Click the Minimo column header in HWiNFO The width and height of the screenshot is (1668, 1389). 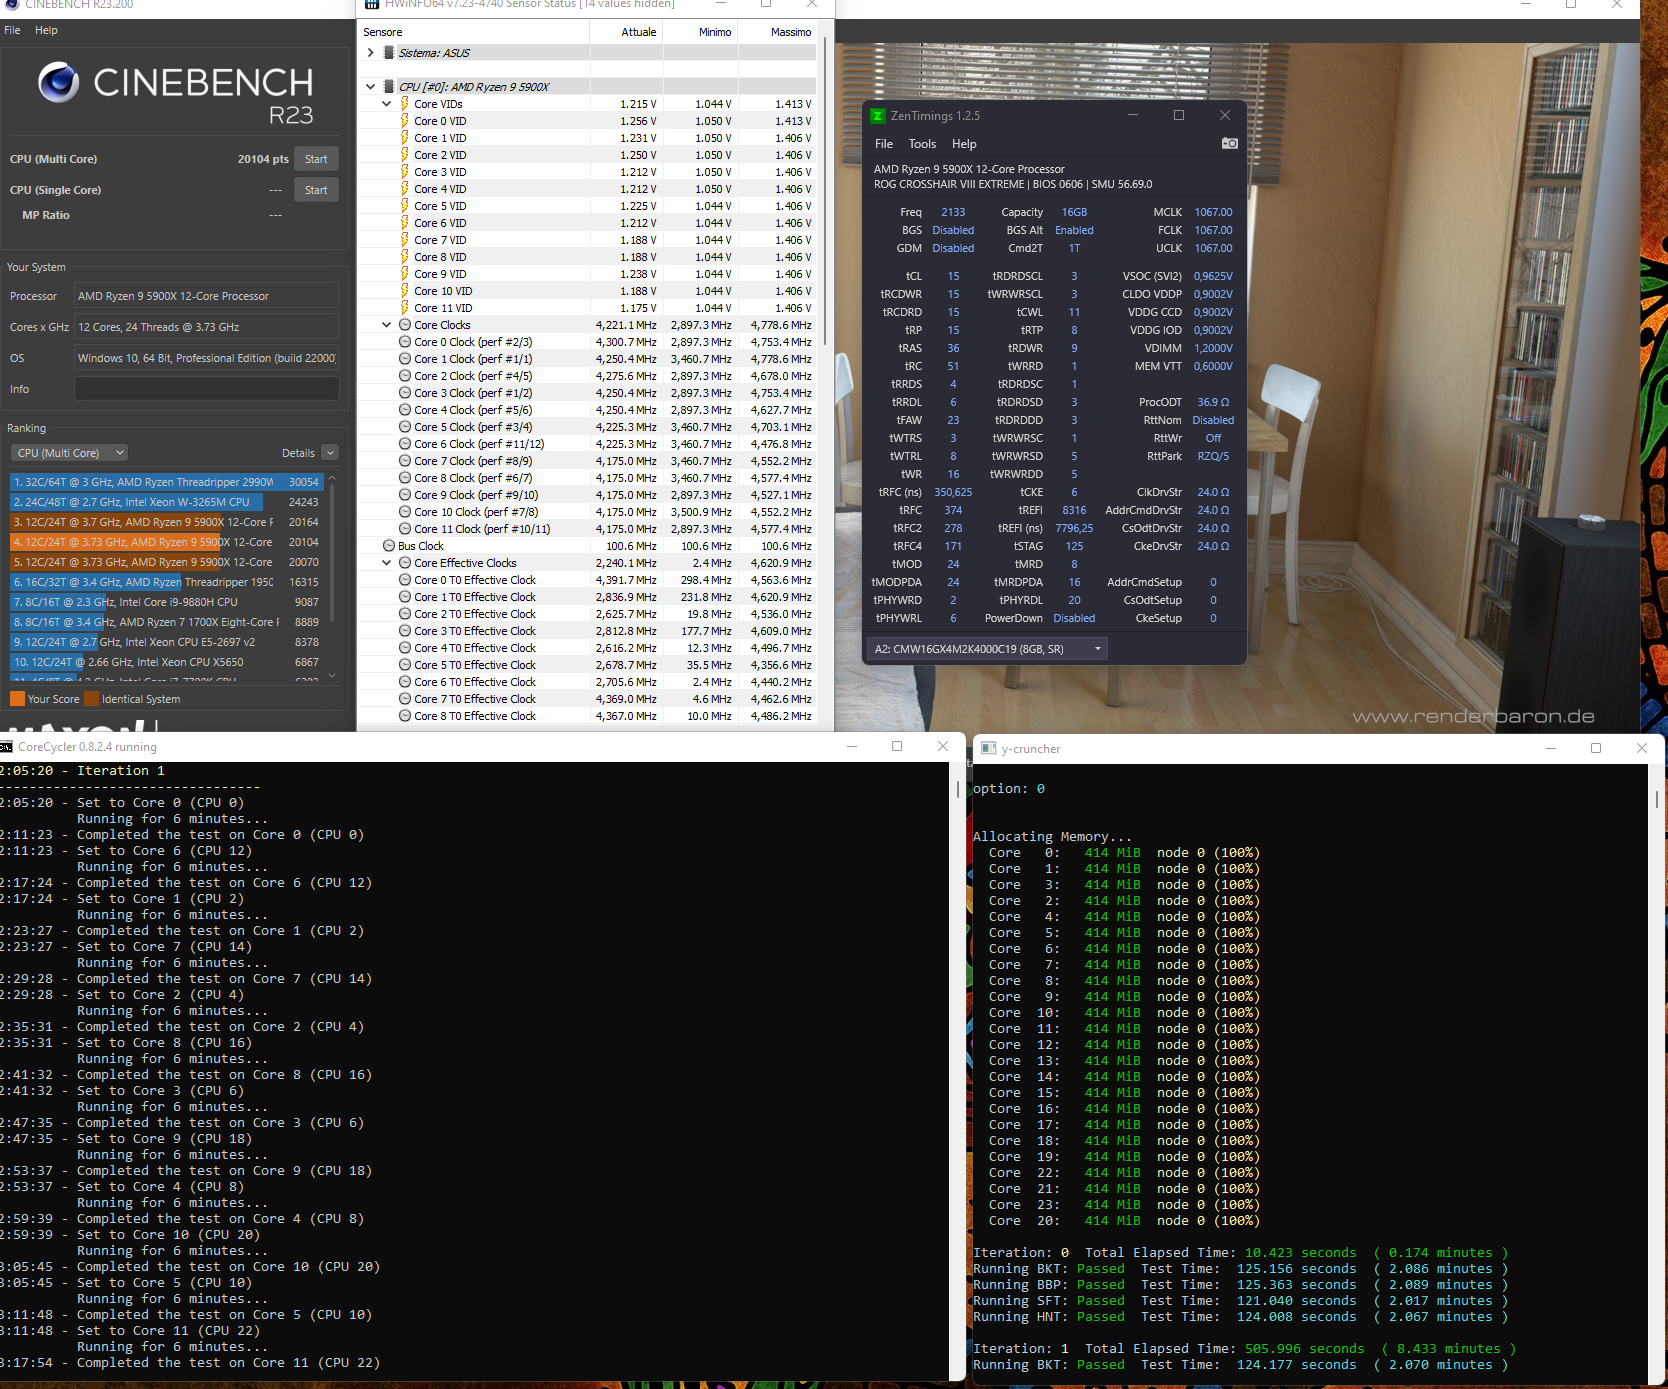click(701, 32)
